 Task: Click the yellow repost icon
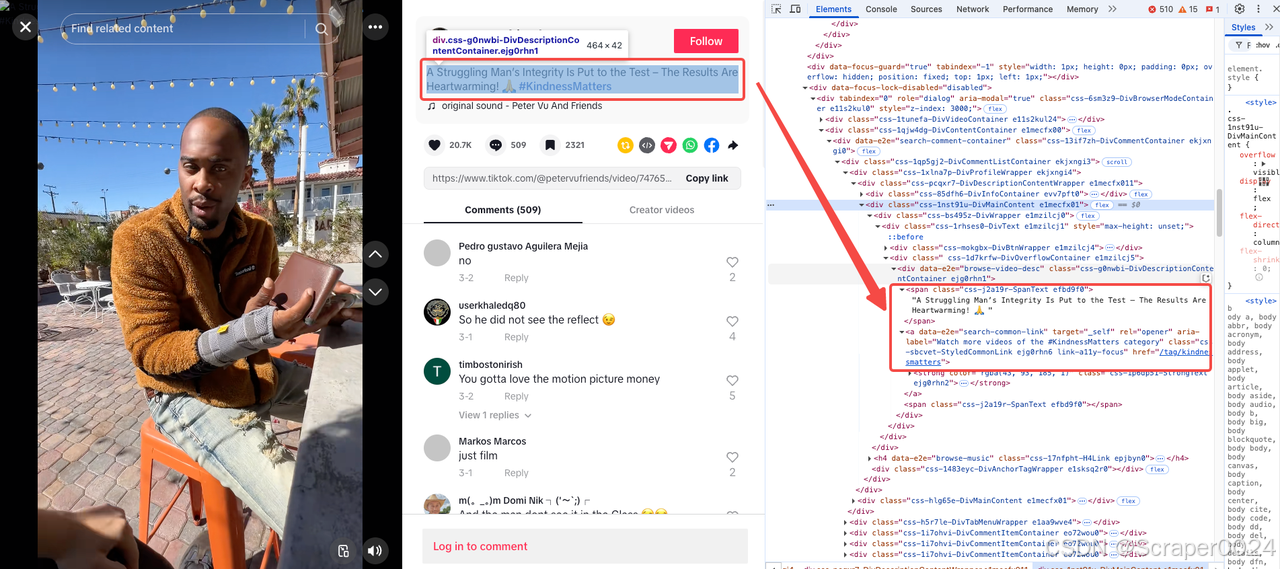pos(625,145)
